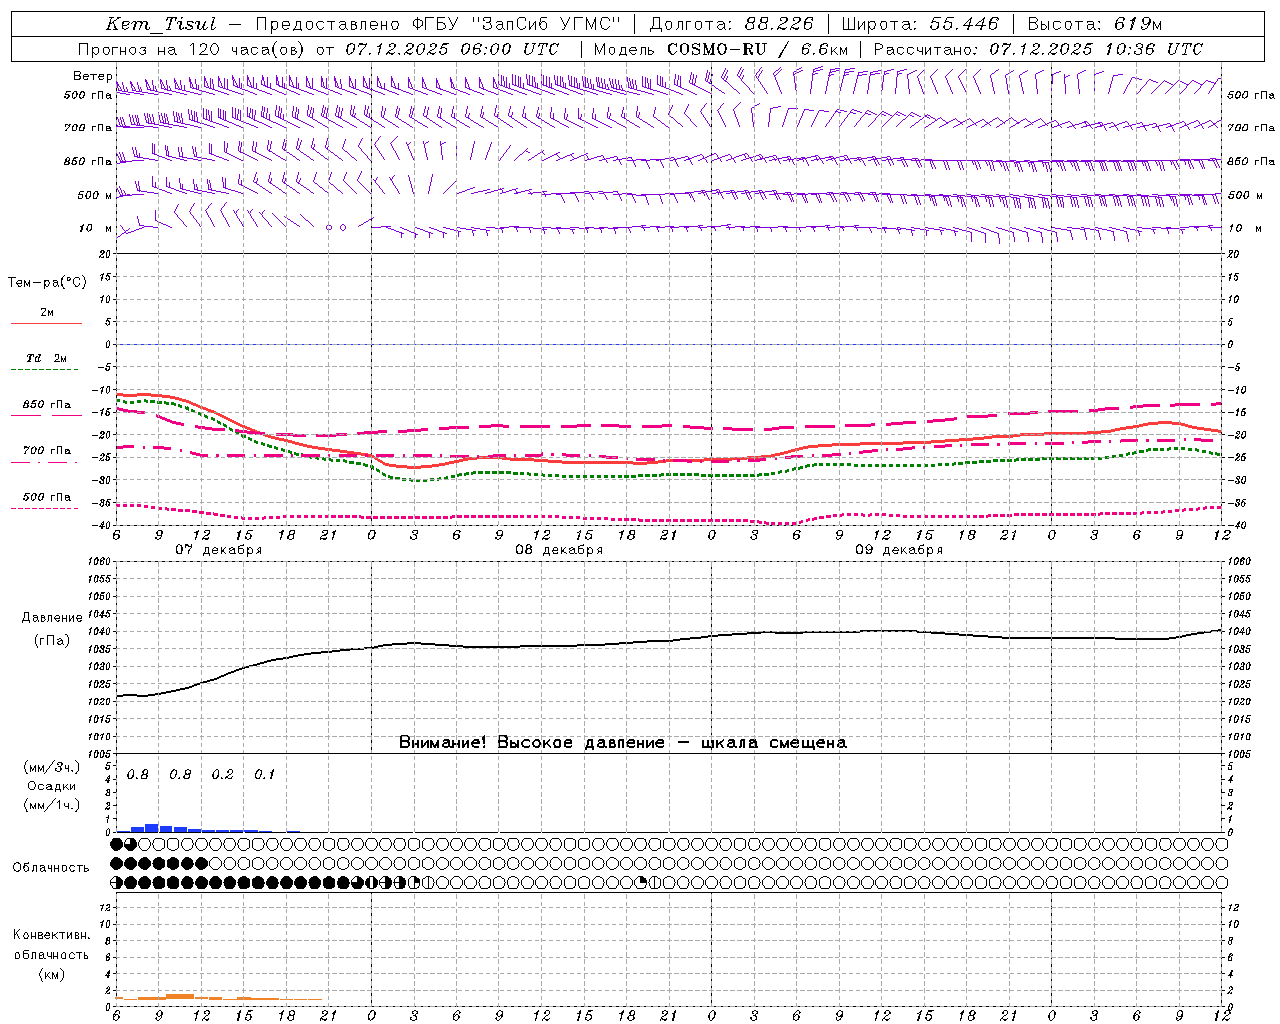Click the 'Тем-ра(°C)' temperature panel label
This screenshot has height=1024, width=1280.
tap(47, 283)
